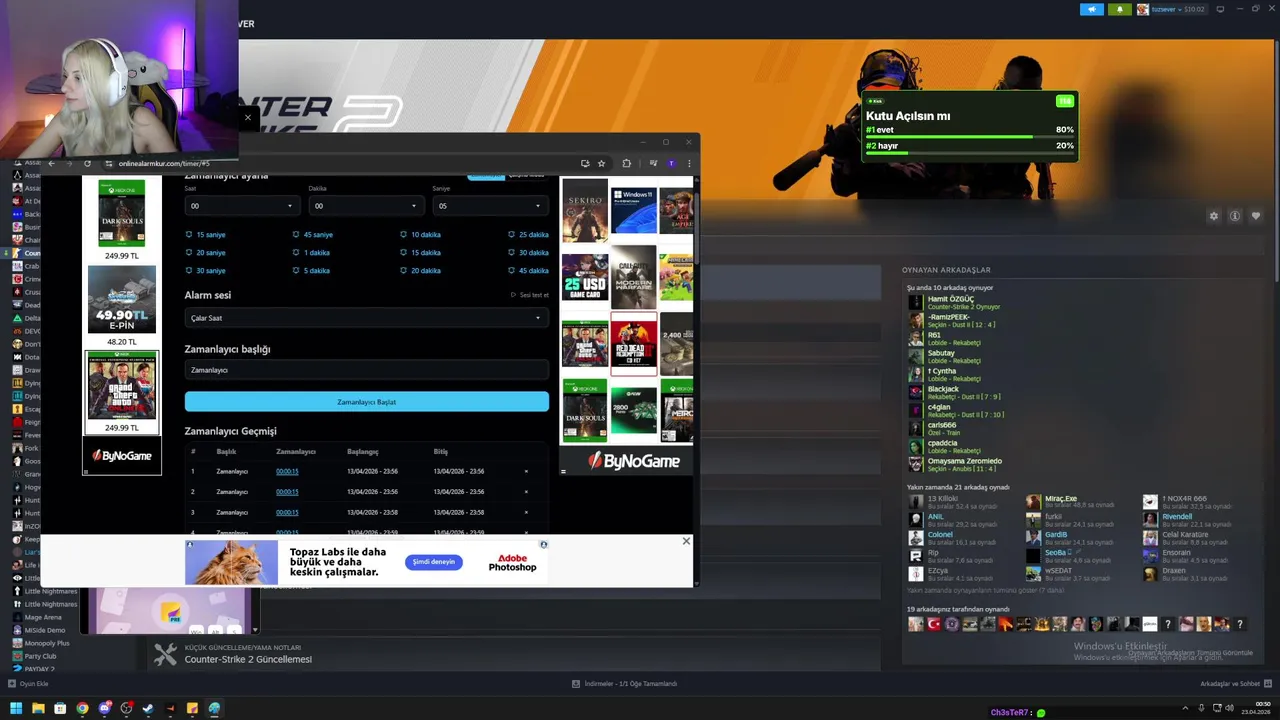Open Chrome from the taskbar
The height and width of the screenshot is (720, 1280).
point(82,709)
